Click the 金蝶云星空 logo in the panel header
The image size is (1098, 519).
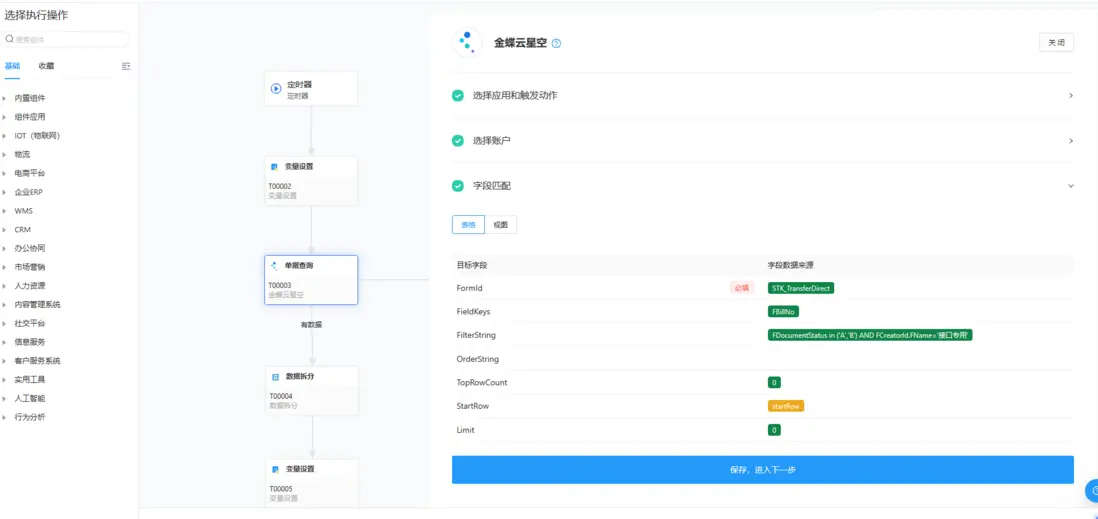(x=467, y=43)
